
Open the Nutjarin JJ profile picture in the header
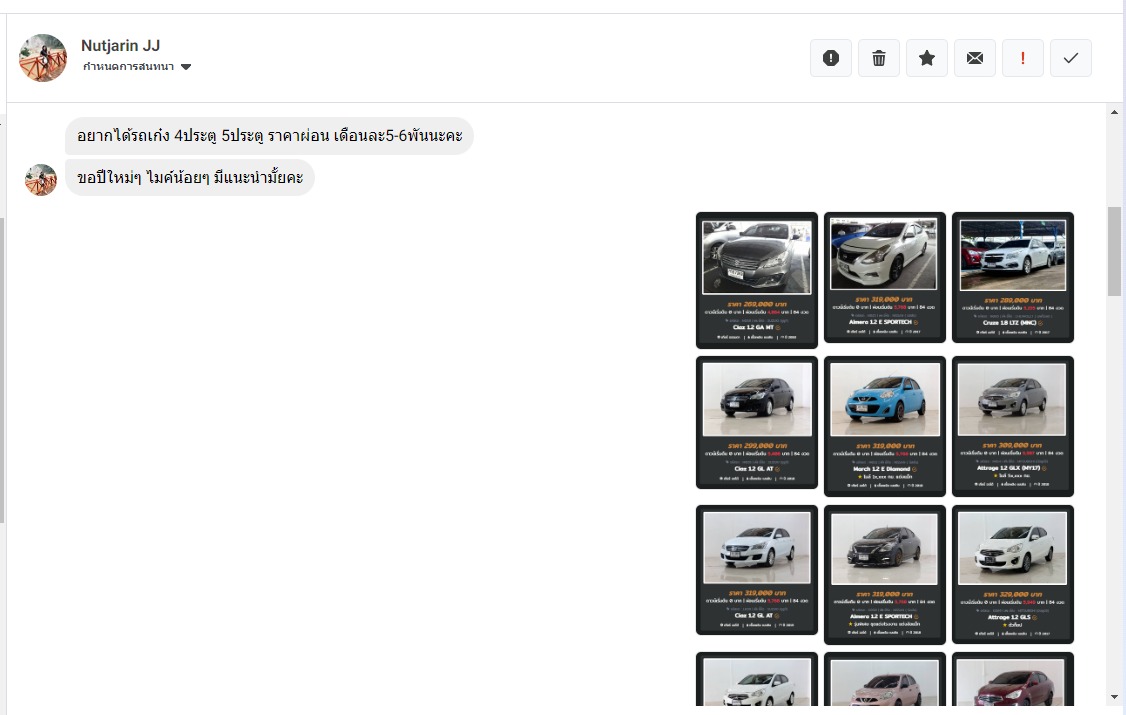point(43,58)
